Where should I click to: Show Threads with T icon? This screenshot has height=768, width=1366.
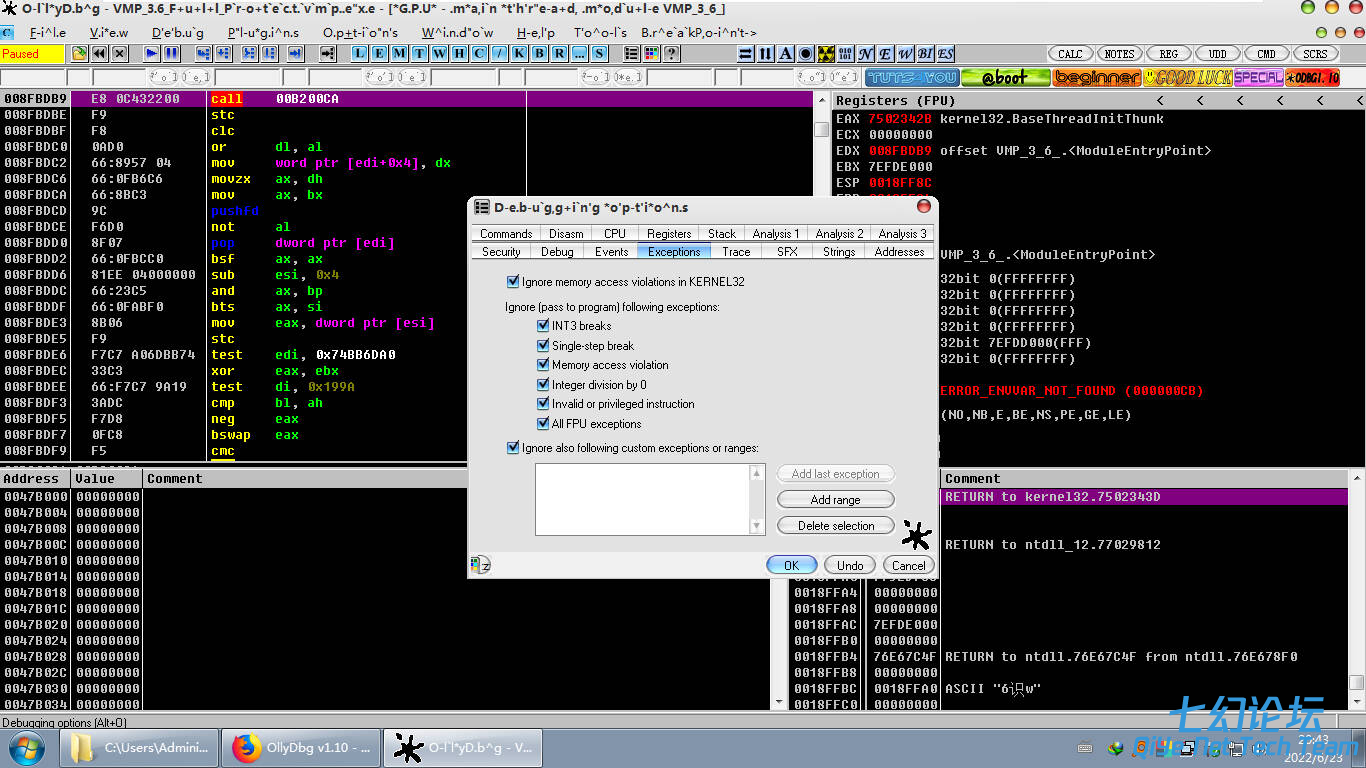pos(420,54)
